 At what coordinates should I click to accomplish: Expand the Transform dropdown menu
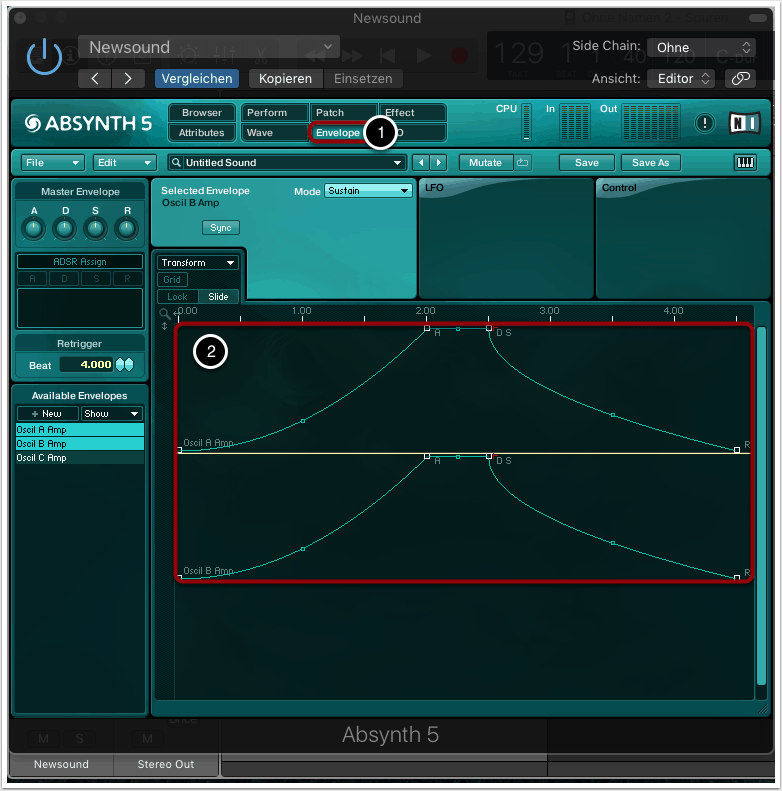click(x=198, y=262)
